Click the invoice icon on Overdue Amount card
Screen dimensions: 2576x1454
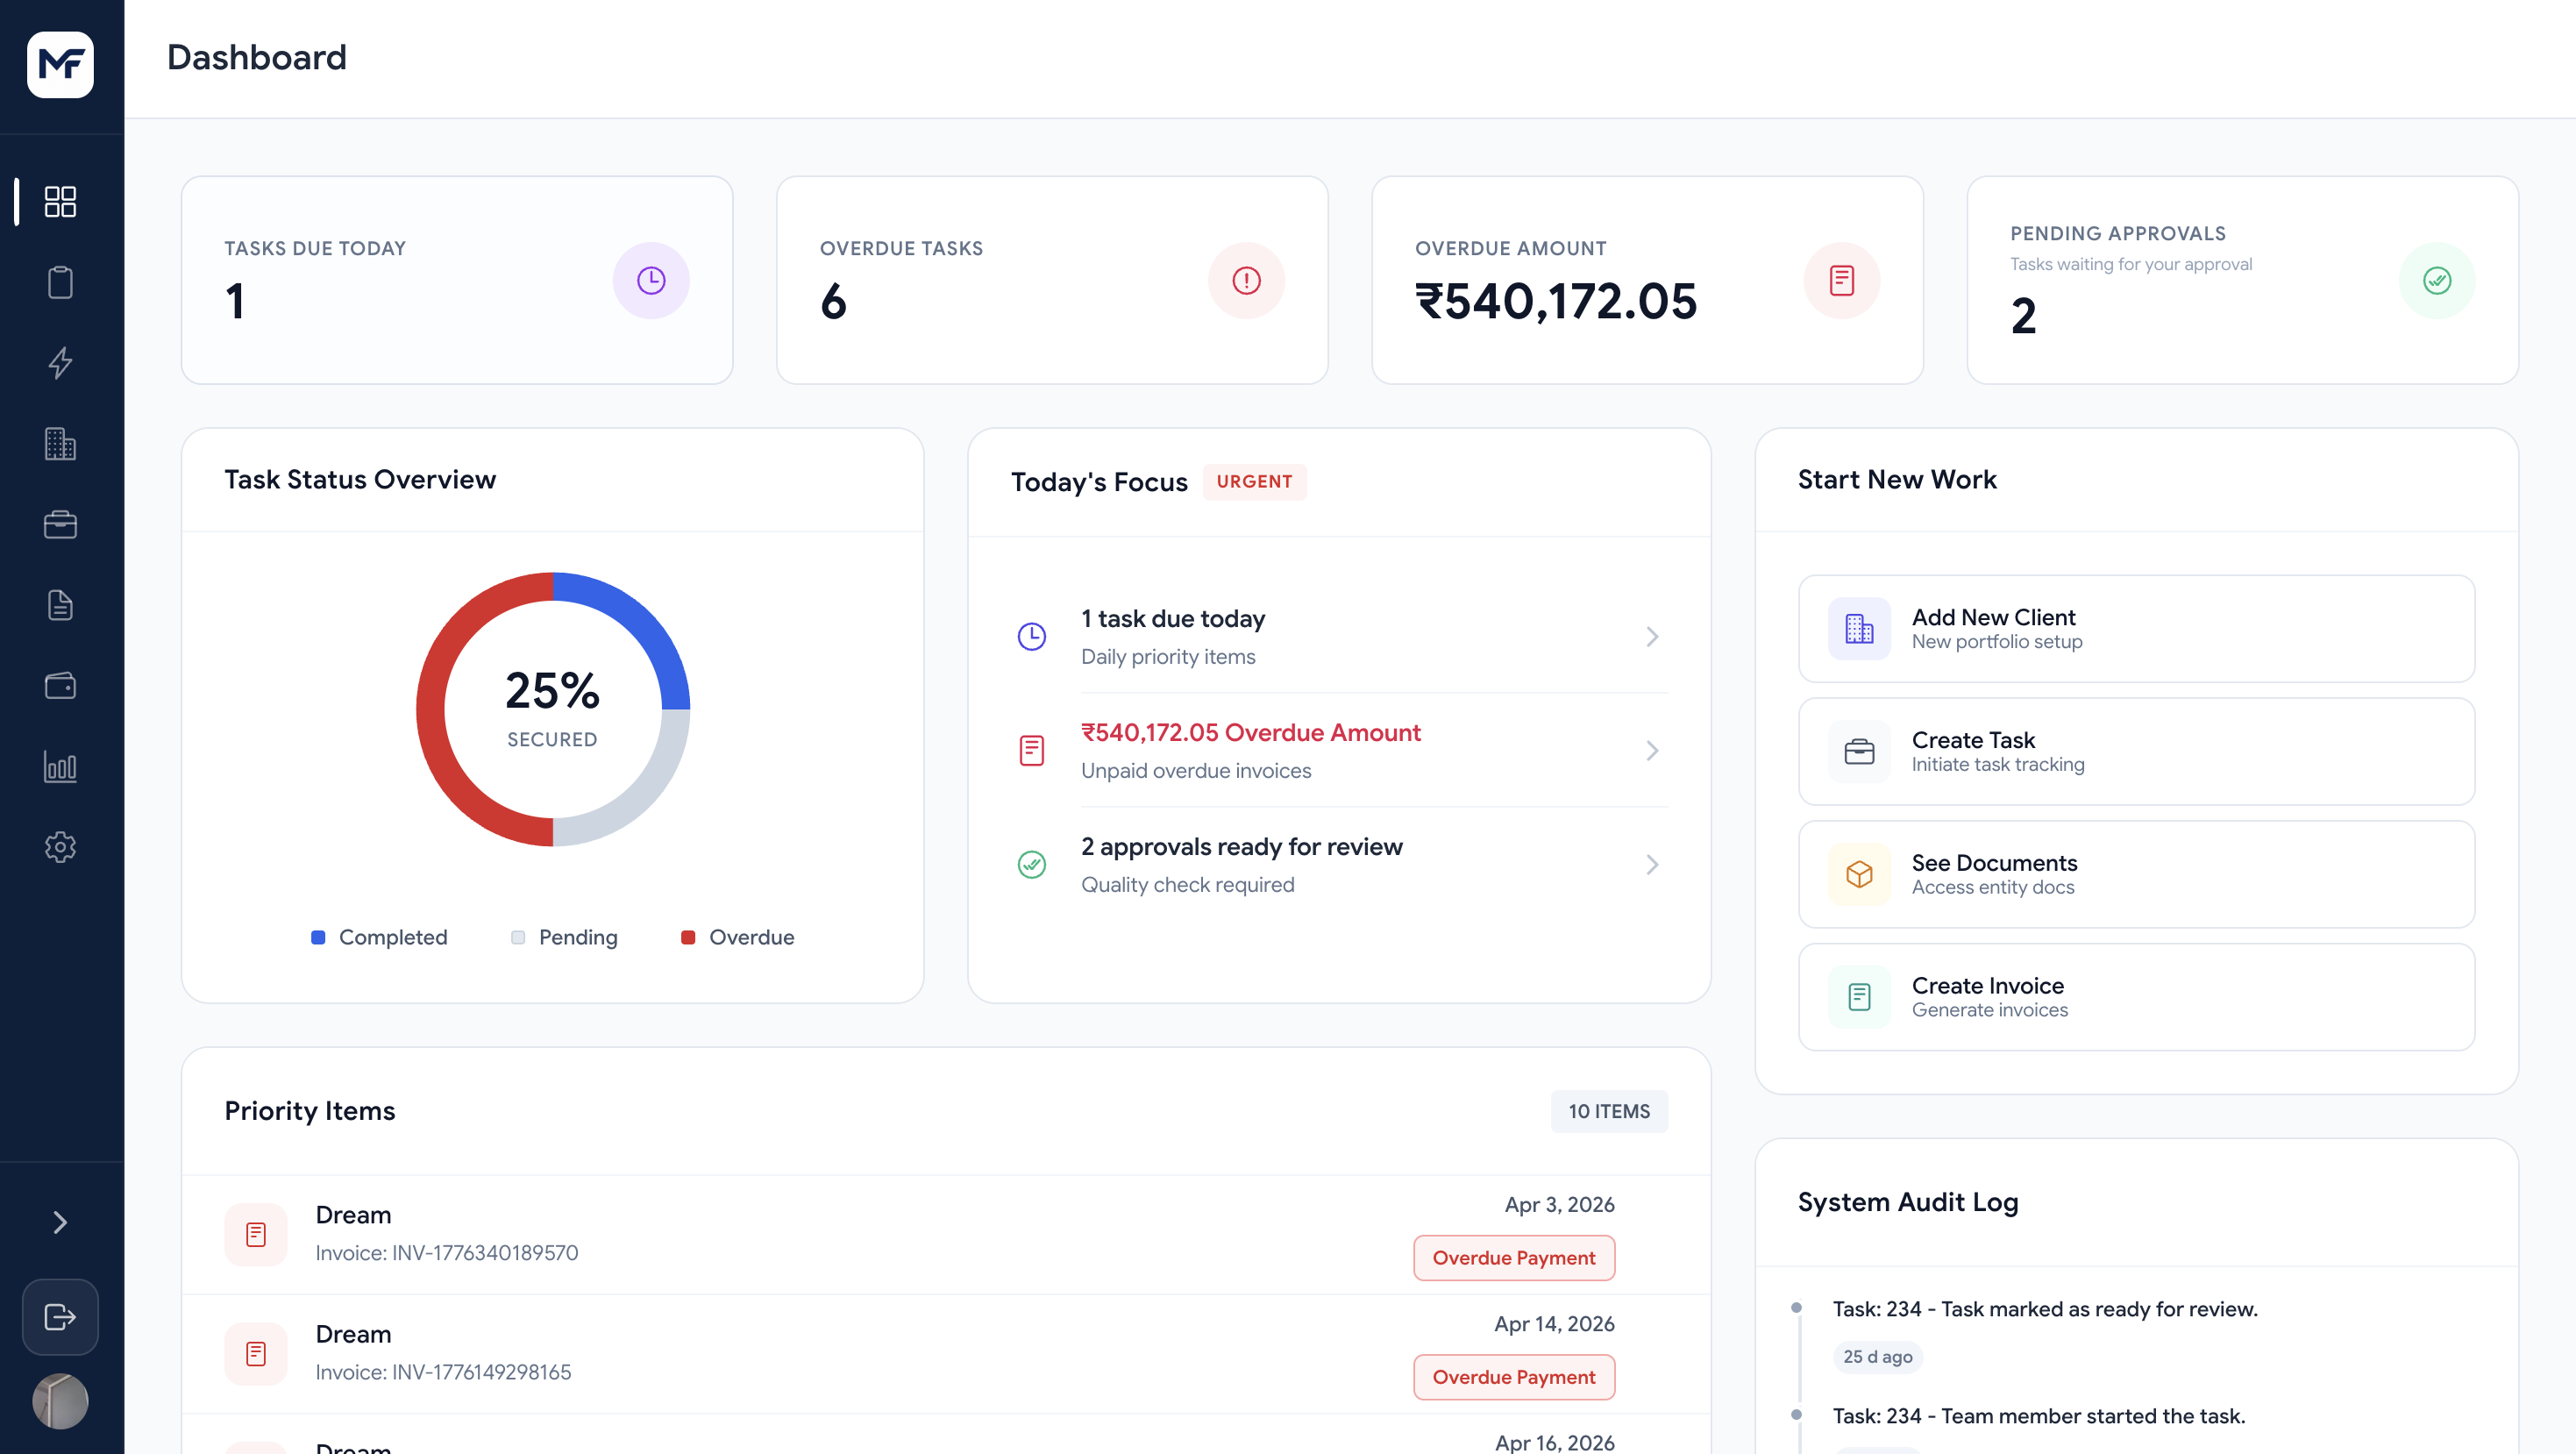click(1842, 281)
